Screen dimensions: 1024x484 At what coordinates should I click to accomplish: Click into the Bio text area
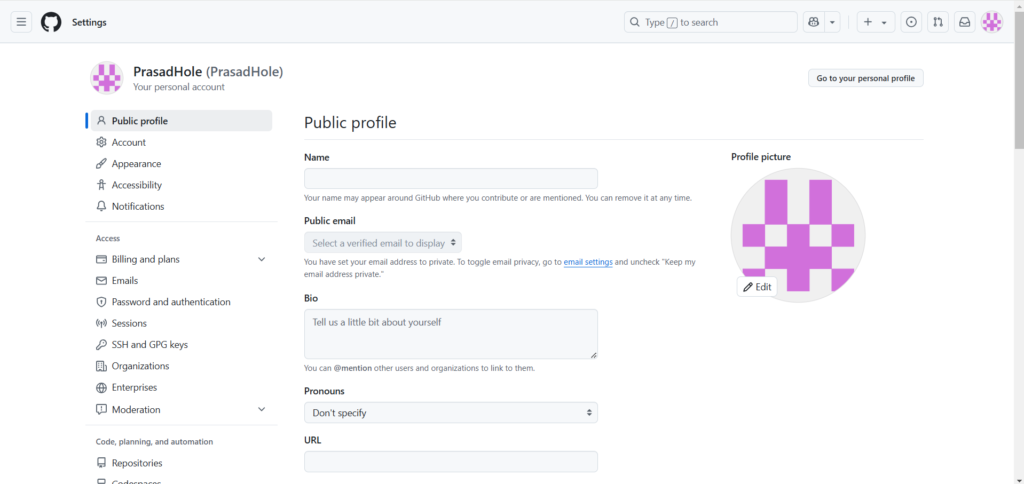451,334
